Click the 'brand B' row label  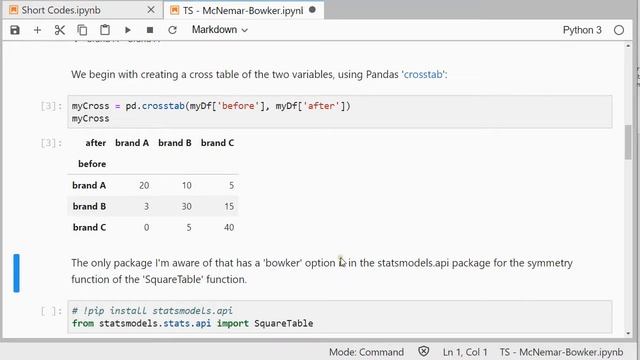click(89, 206)
